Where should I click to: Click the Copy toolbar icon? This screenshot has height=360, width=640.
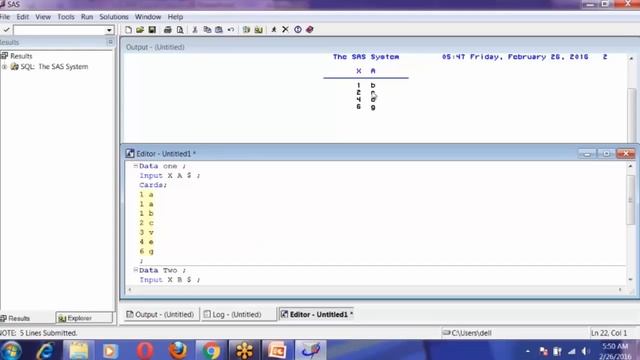pyautogui.click(x=207, y=30)
